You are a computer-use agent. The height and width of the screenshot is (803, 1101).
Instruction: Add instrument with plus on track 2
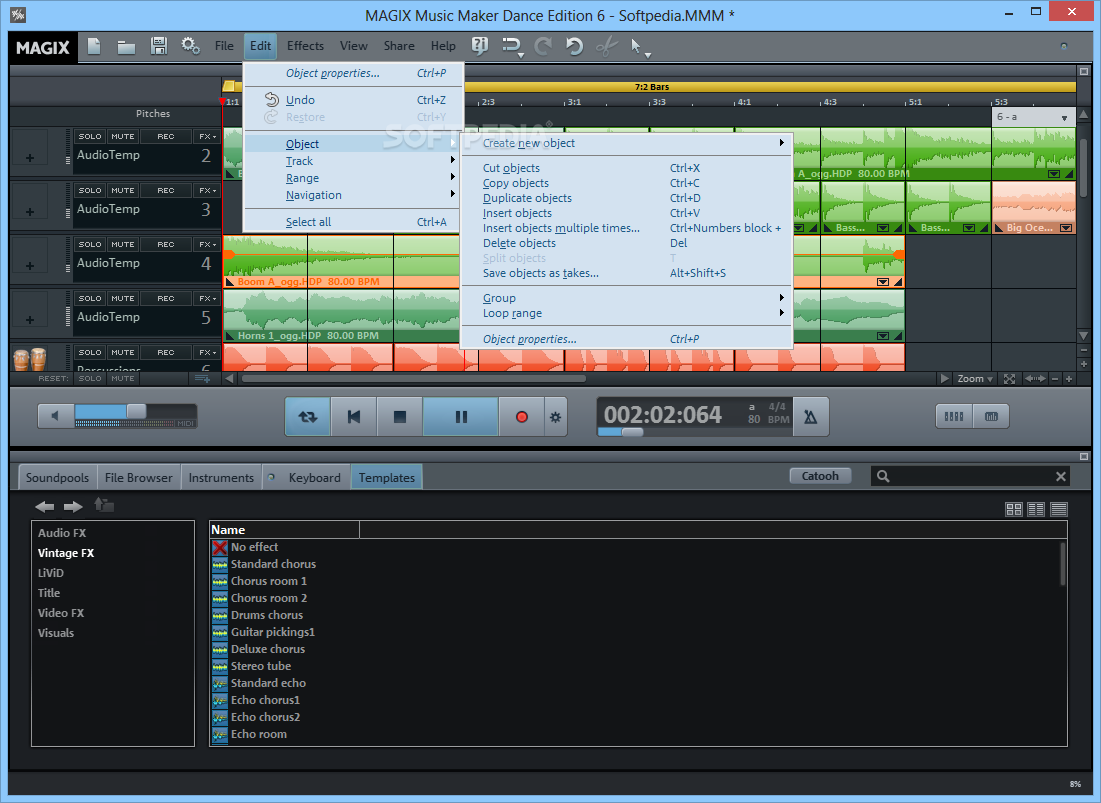pos(29,157)
